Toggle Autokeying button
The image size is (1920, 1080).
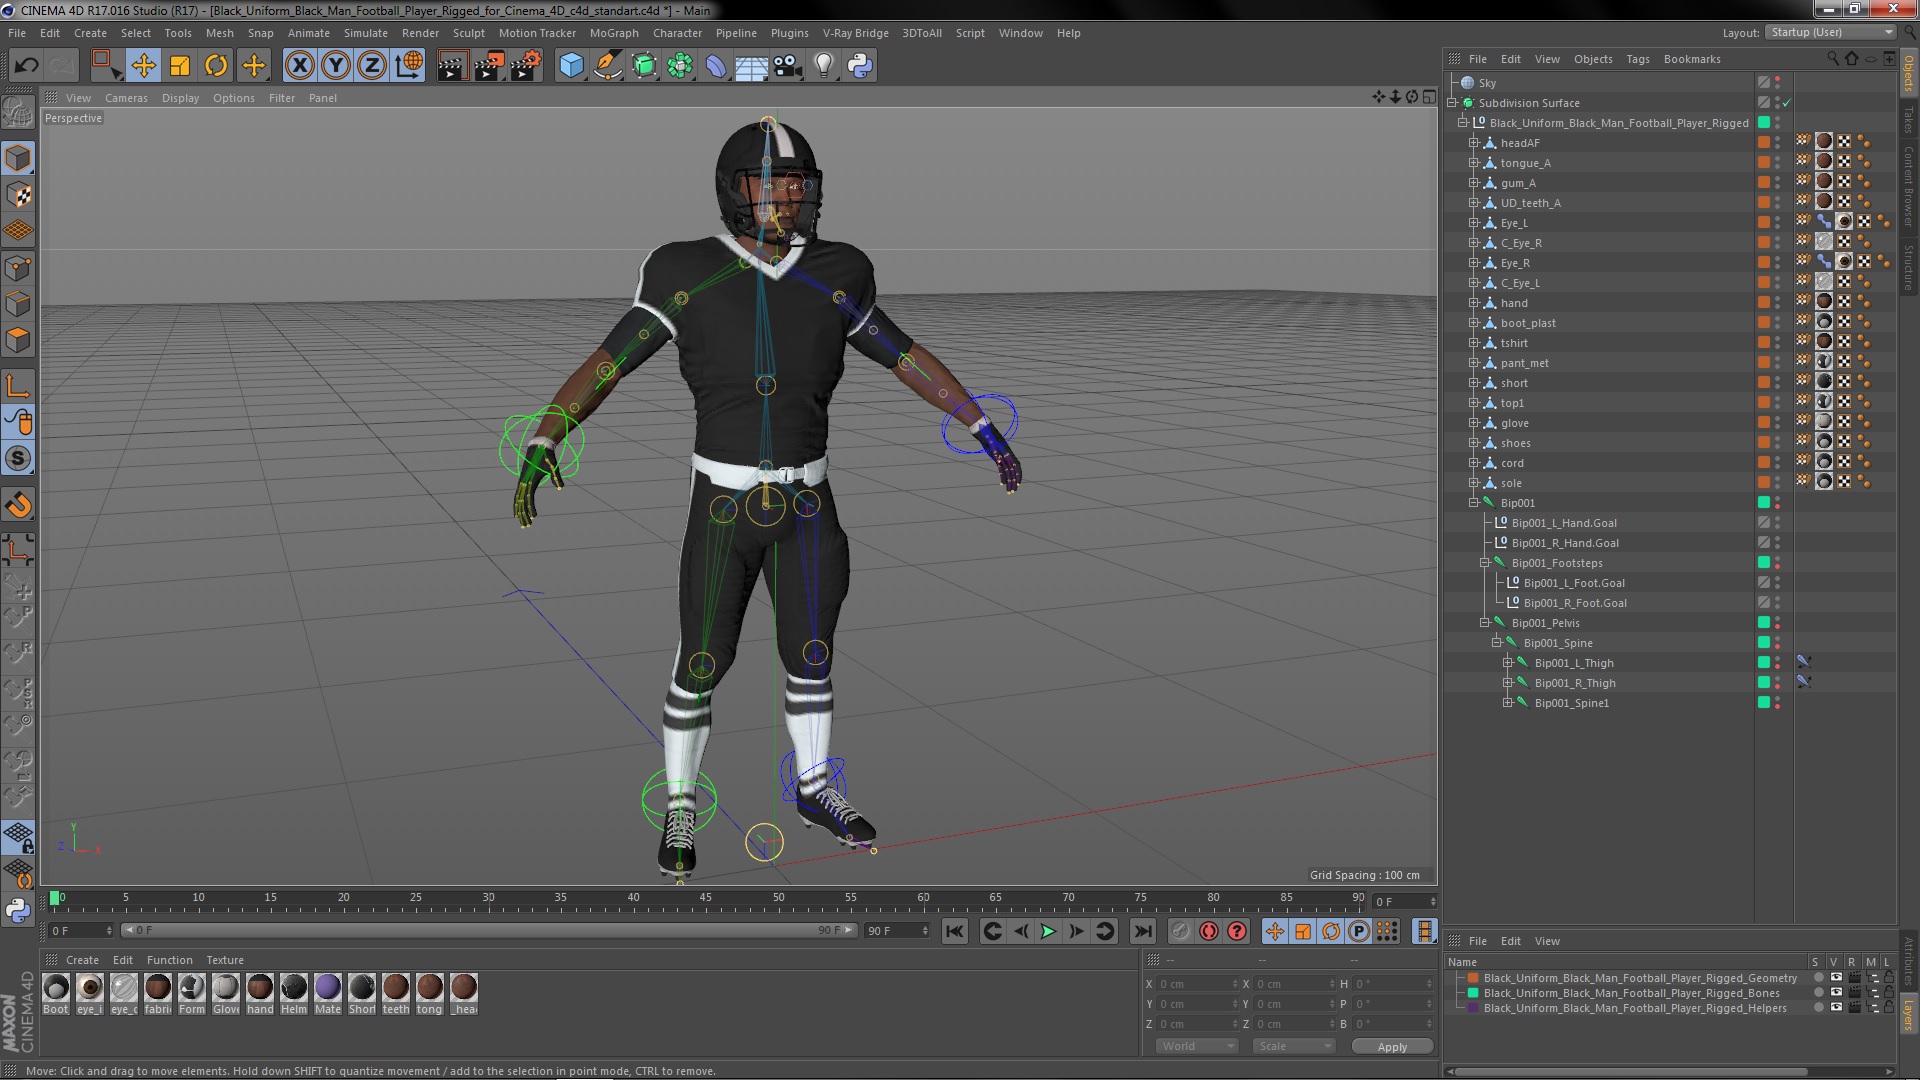(x=1209, y=931)
